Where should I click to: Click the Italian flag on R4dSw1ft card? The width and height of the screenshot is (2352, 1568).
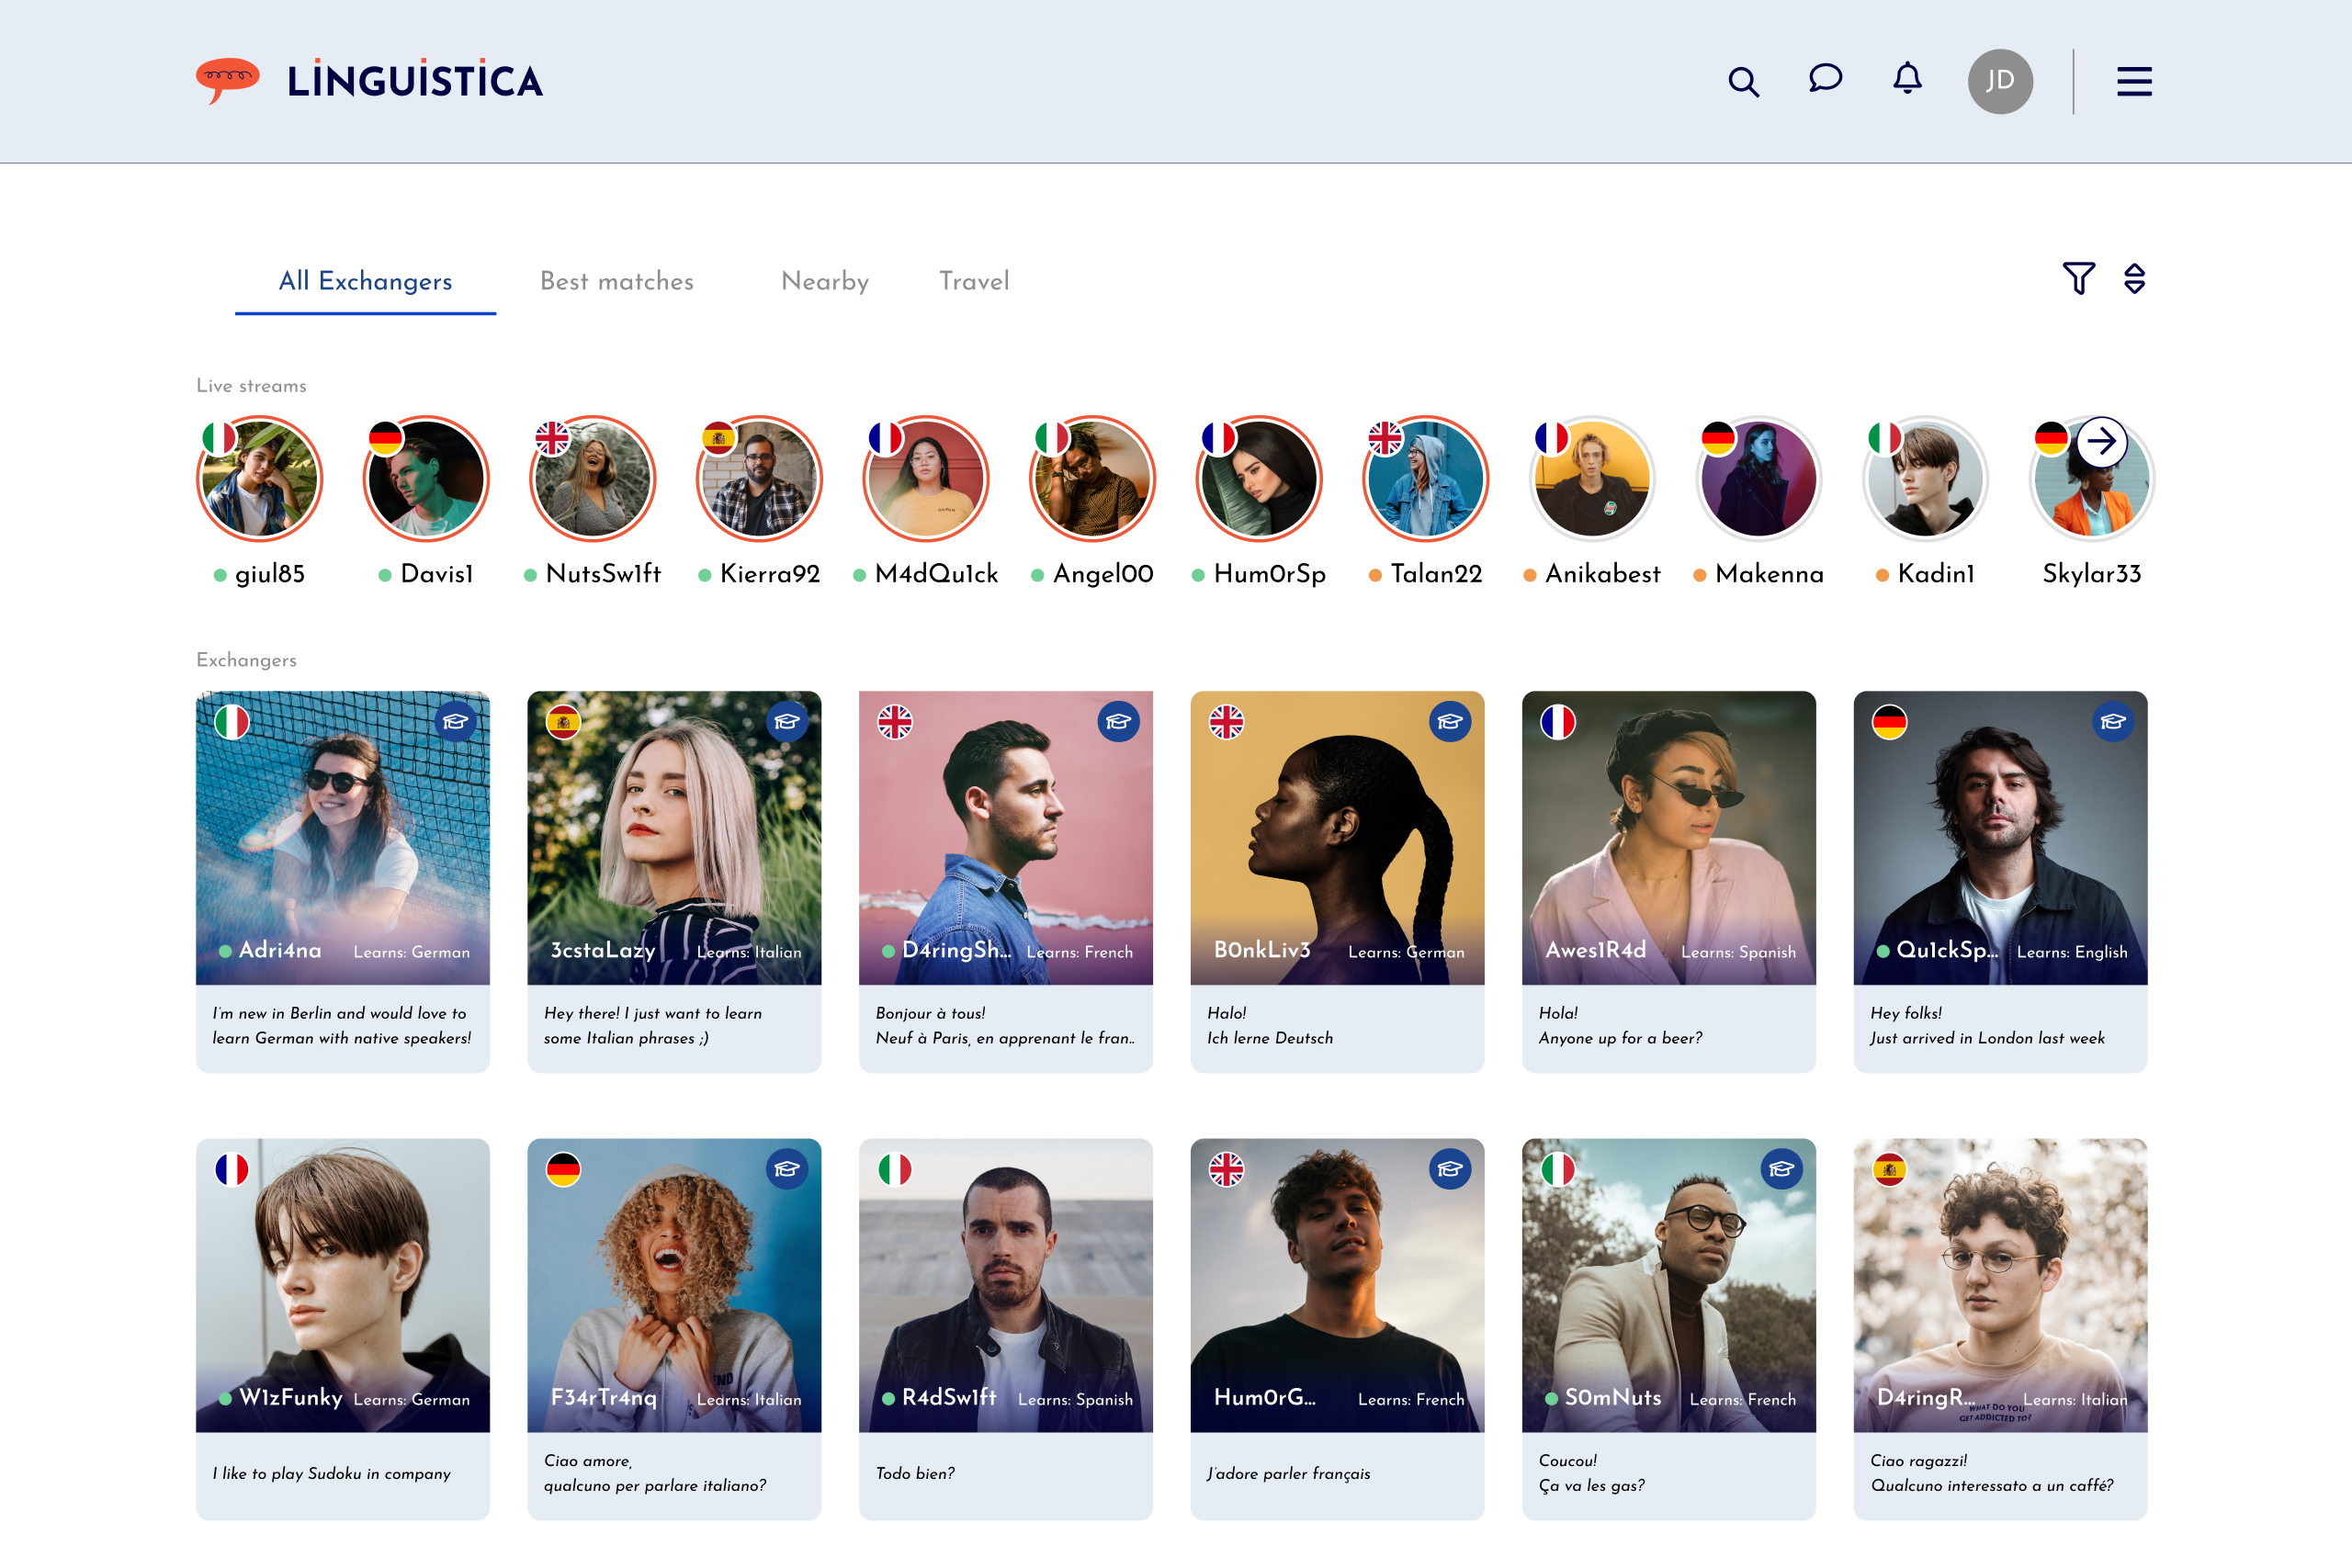(895, 1169)
